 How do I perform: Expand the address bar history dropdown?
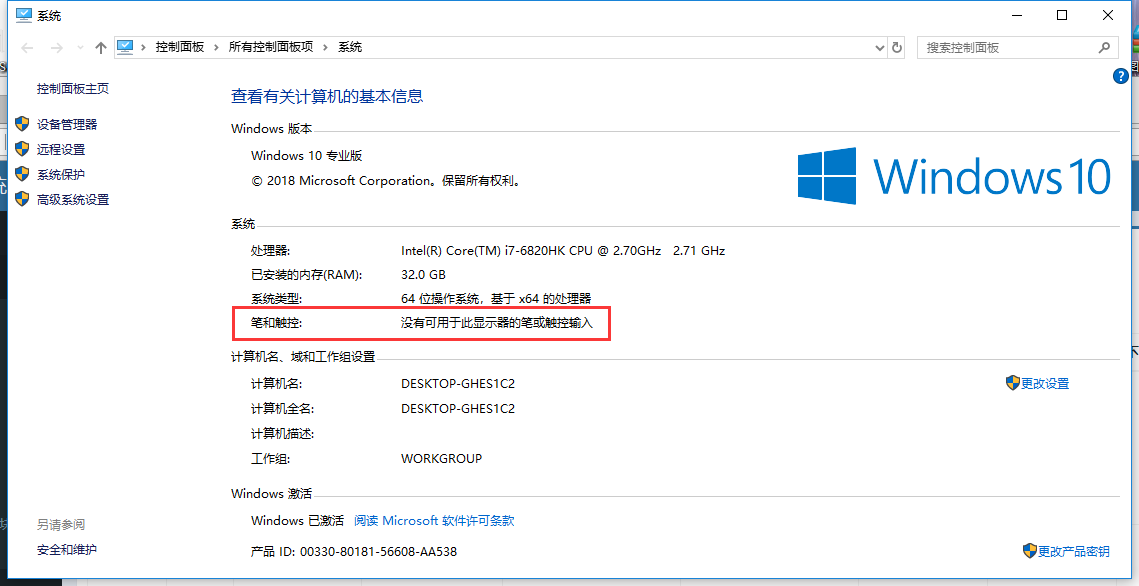point(880,48)
